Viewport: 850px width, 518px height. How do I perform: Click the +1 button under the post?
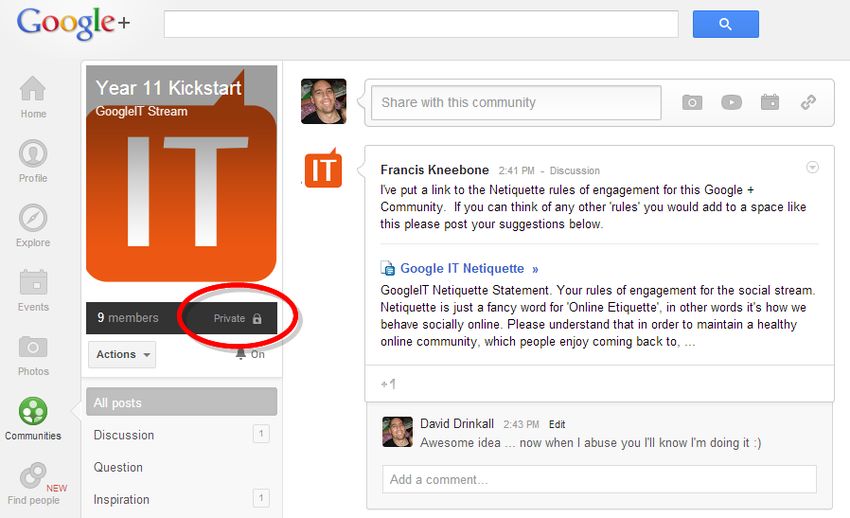pyautogui.click(x=388, y=384)
